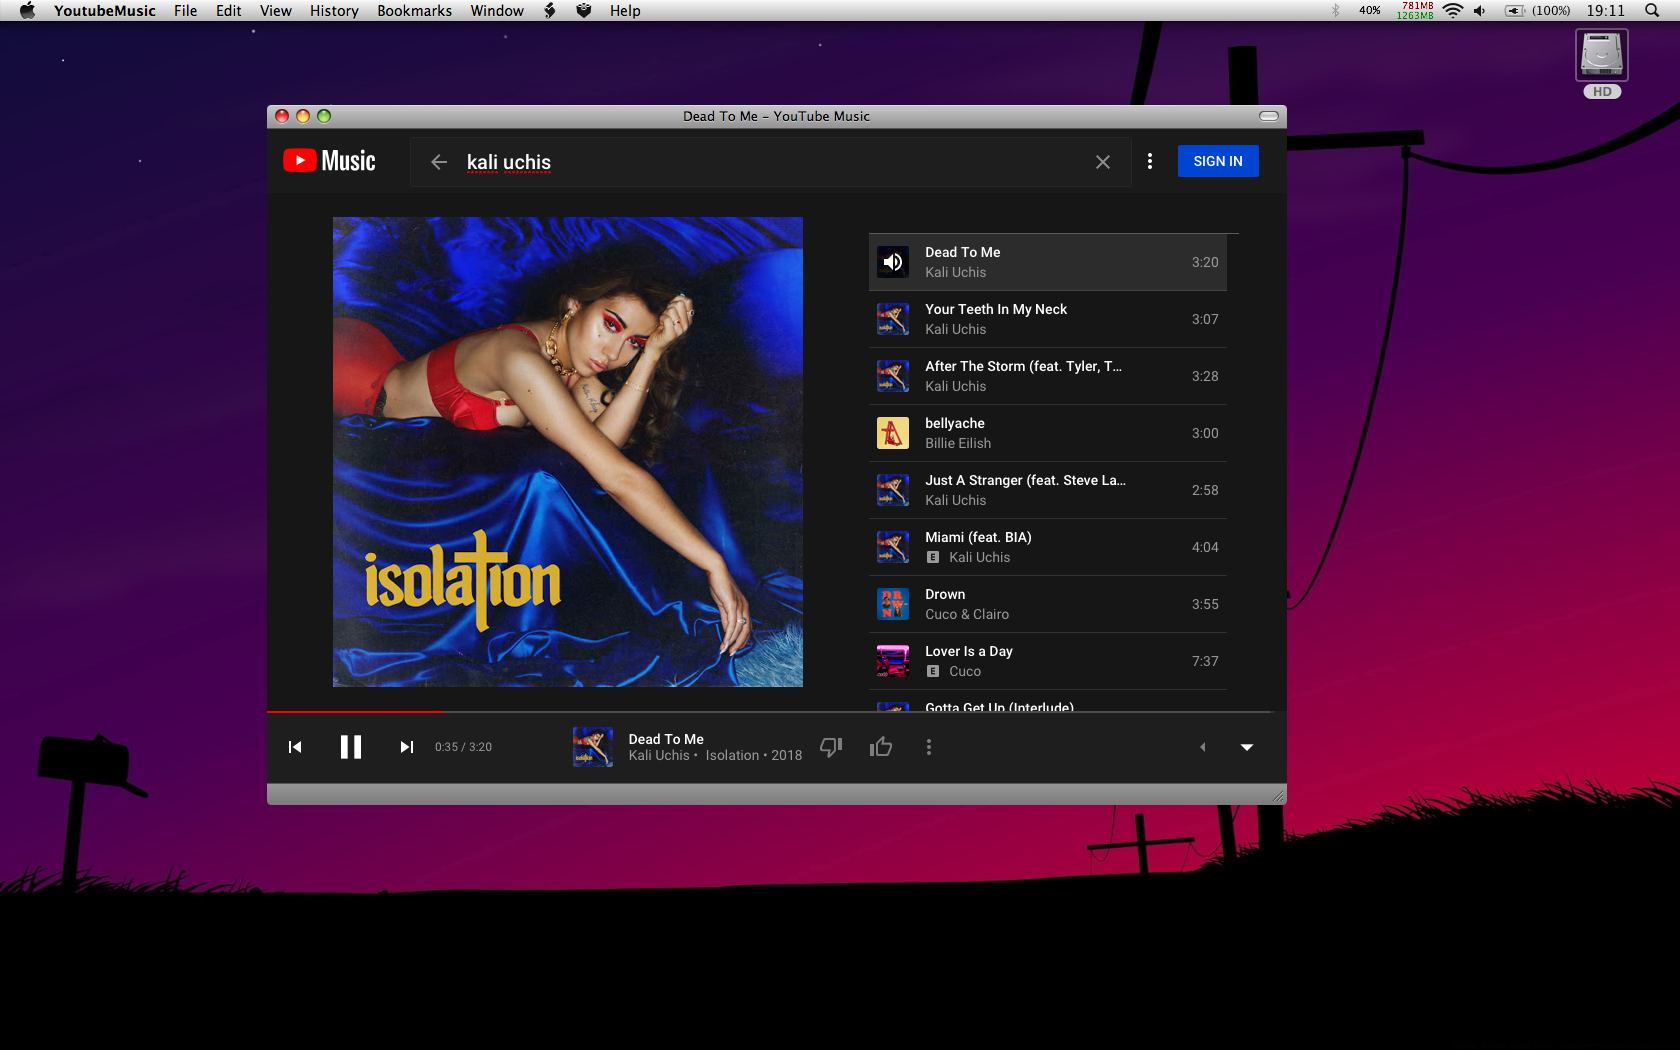The width and height of the screenshot is (1680, 1050).
Task: Click the red playback progress bar
Action: coord(355,711)
